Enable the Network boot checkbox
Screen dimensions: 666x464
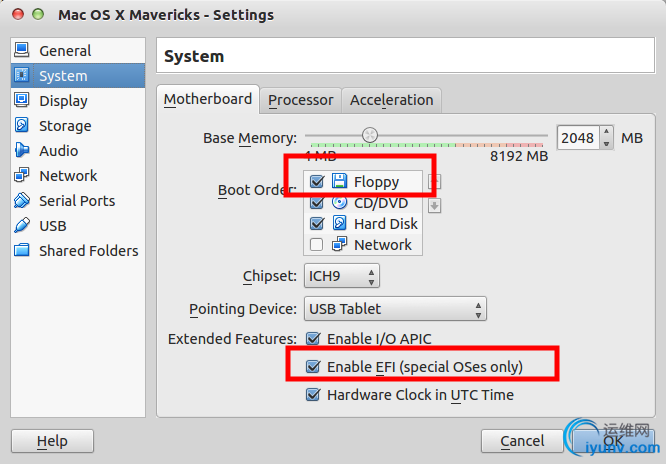tap(317, 245)
